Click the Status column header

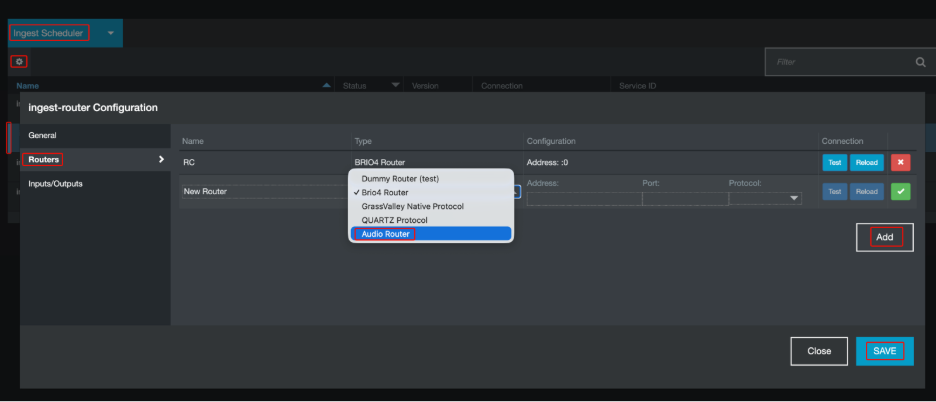(x=355, y=86)
